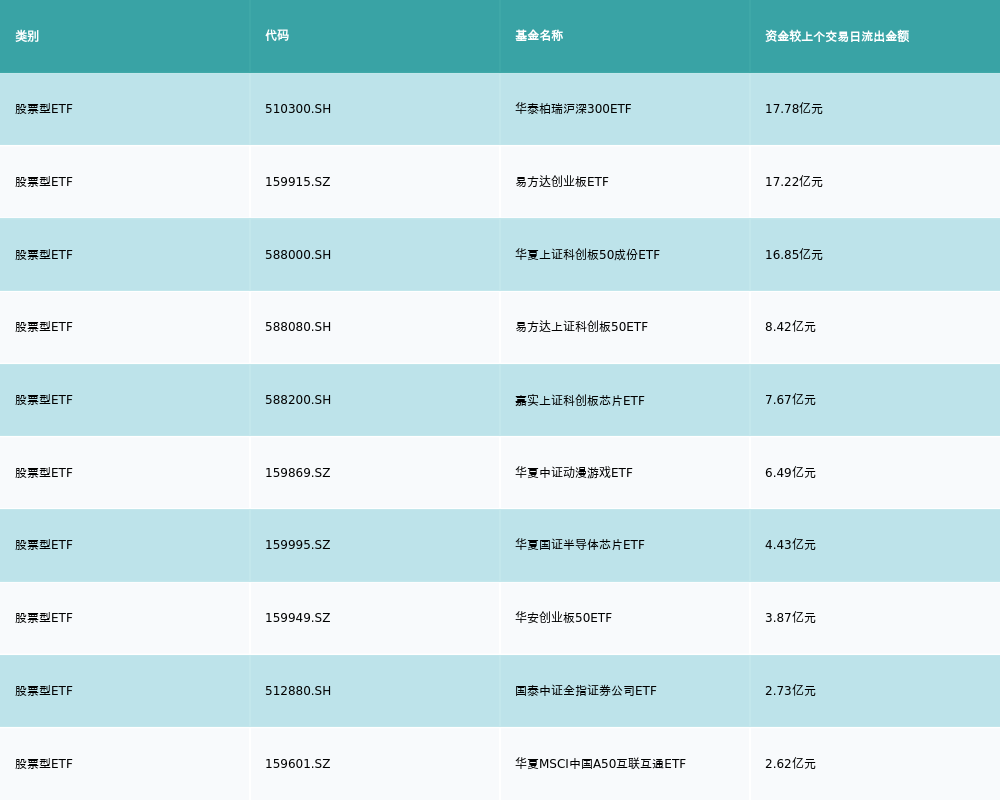Click outflow value 16.85亿元
1000x800 pixels.
point(794,255)
